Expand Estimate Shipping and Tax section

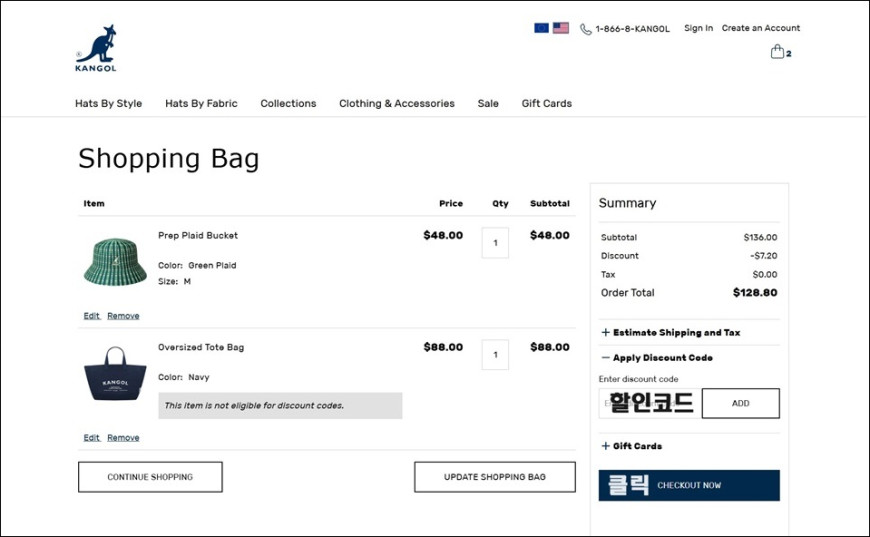tap(671, 332)
